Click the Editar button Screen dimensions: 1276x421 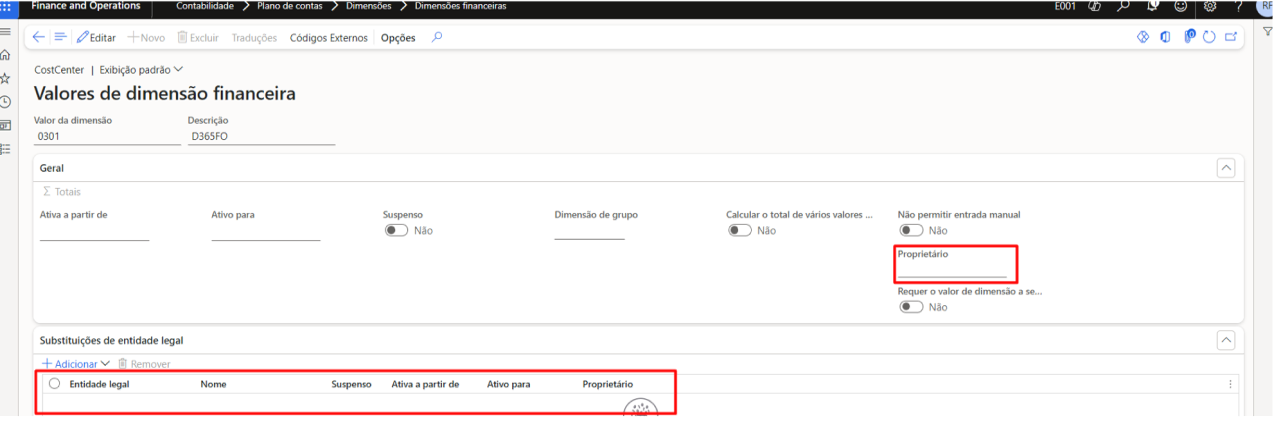pyautogui.click(x=96, y=37)
